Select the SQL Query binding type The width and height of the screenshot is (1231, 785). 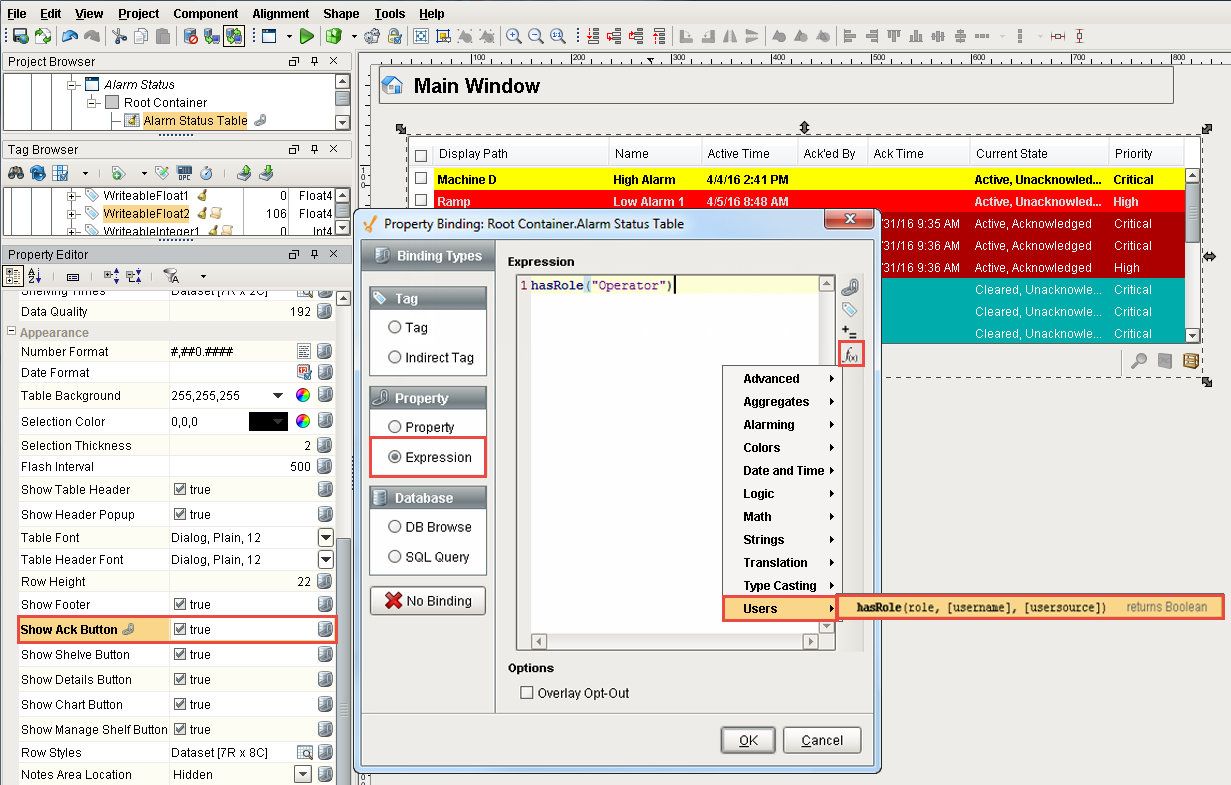point(396,557)
